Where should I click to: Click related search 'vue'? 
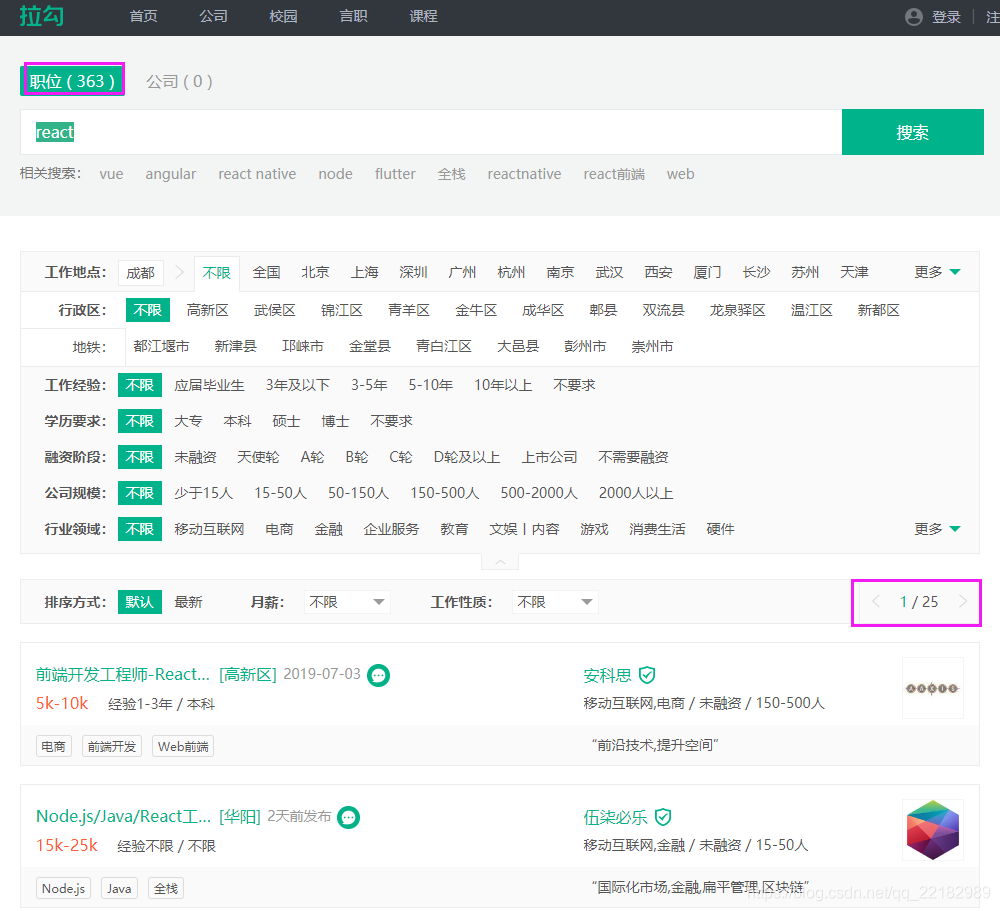point(112,174)
